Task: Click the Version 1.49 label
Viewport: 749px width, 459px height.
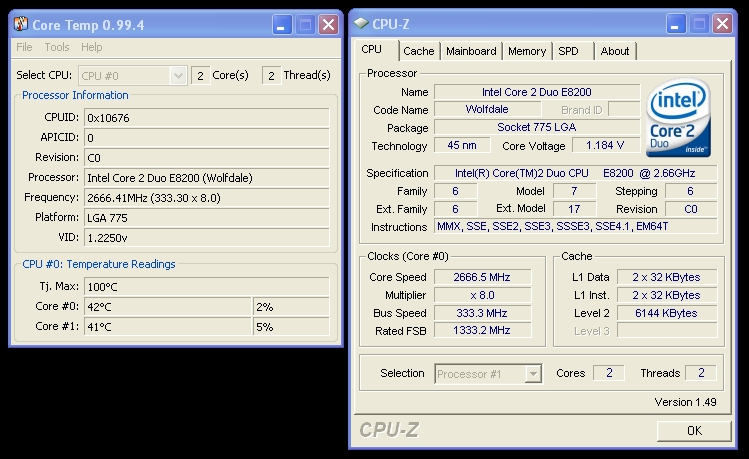Action: coord(685,402)
